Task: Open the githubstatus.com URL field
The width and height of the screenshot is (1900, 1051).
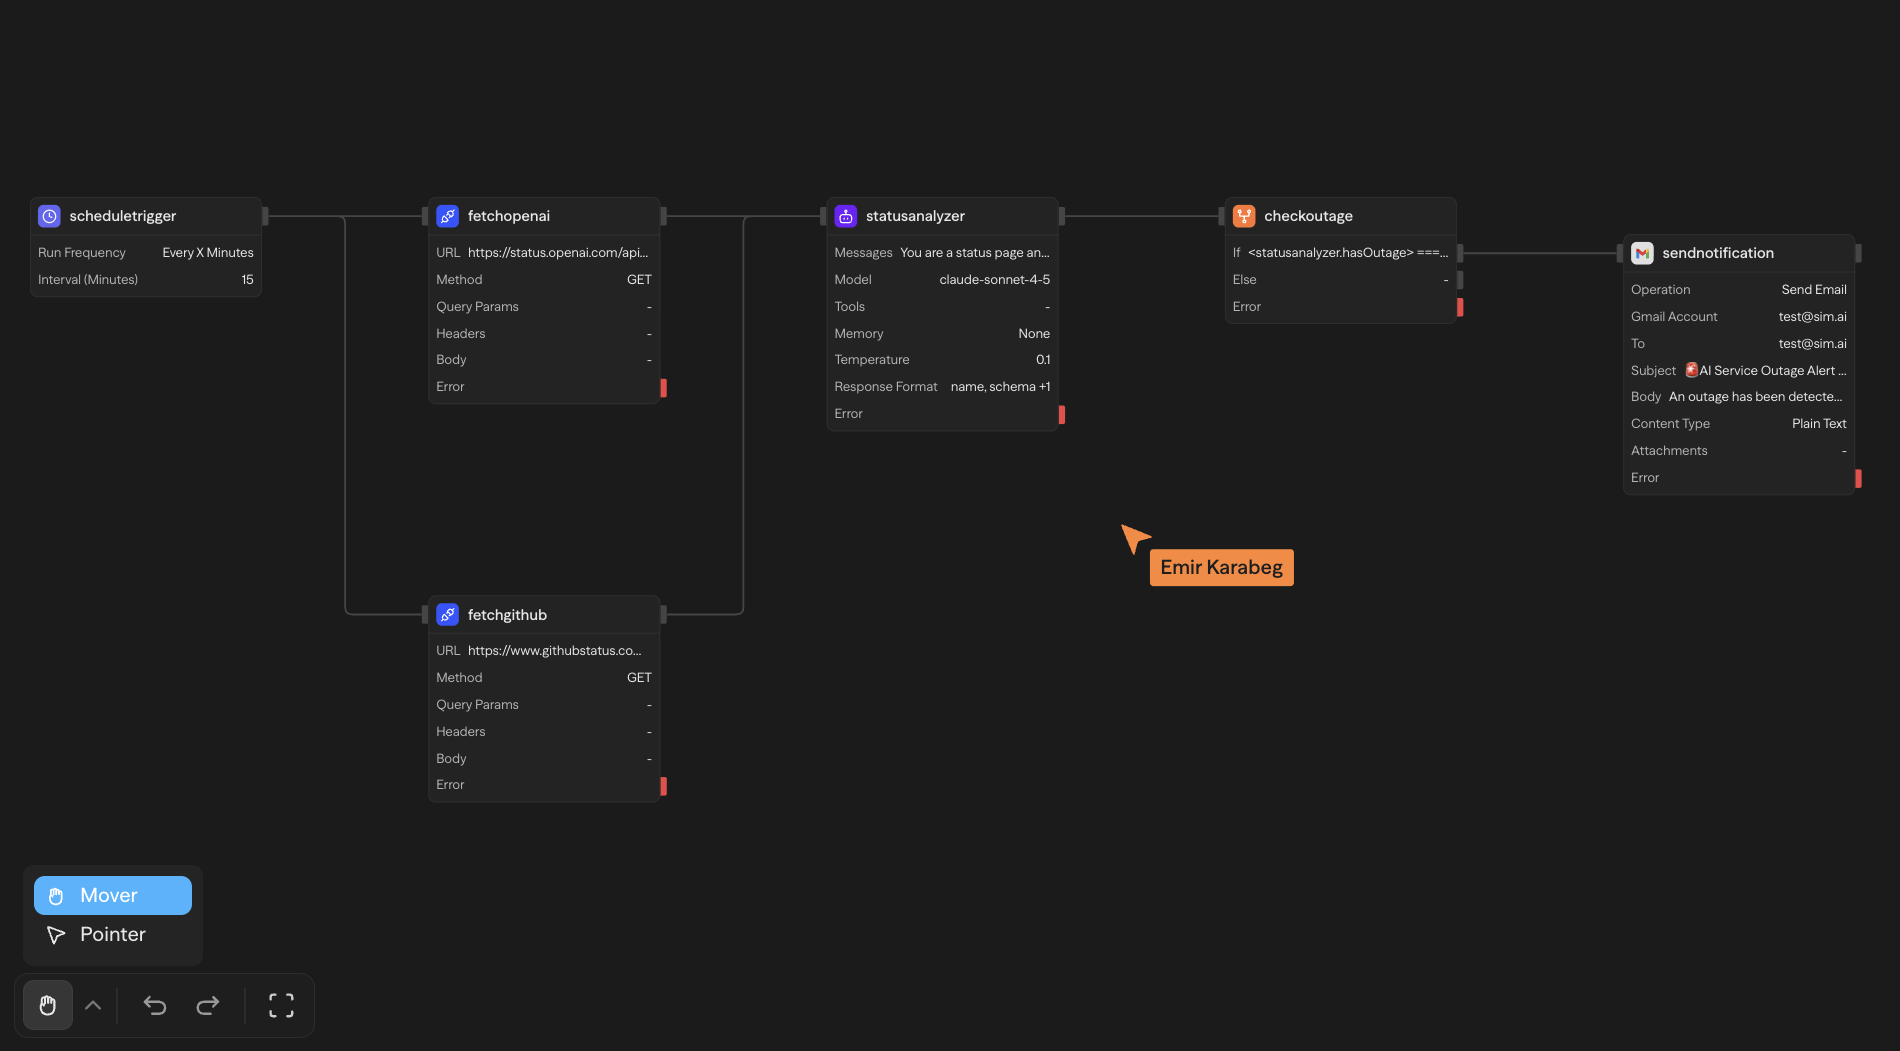Action: pyautogui.click(x=557, y=650)
